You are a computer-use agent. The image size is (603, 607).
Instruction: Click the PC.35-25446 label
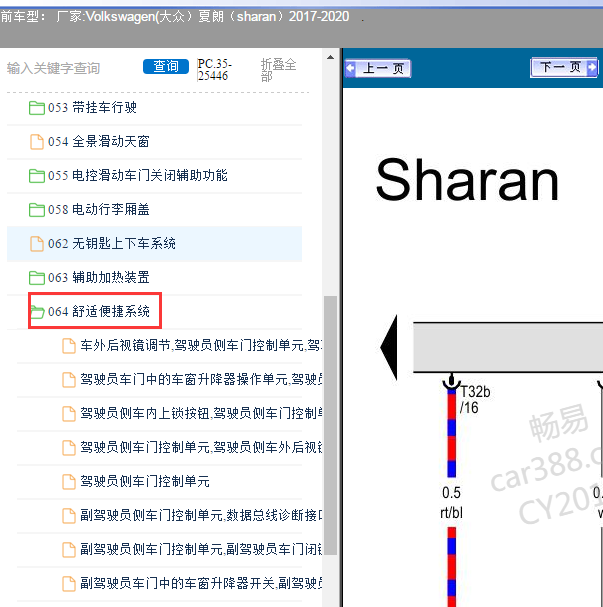tap(214, 69)
